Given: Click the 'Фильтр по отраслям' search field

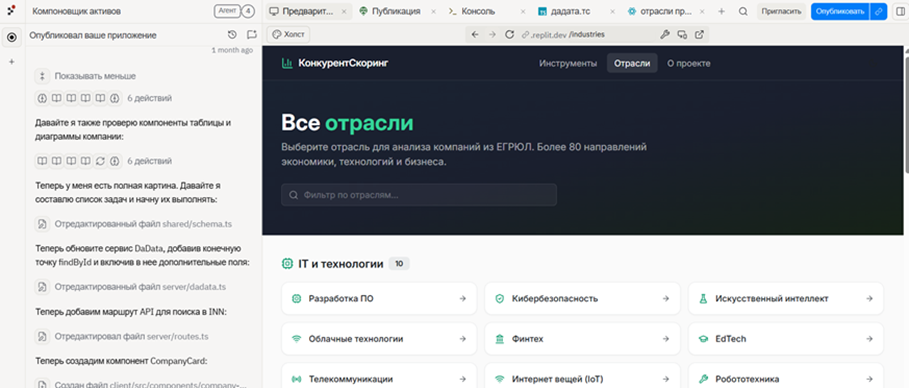Looking at the screenshot, I should click(419, 195).
